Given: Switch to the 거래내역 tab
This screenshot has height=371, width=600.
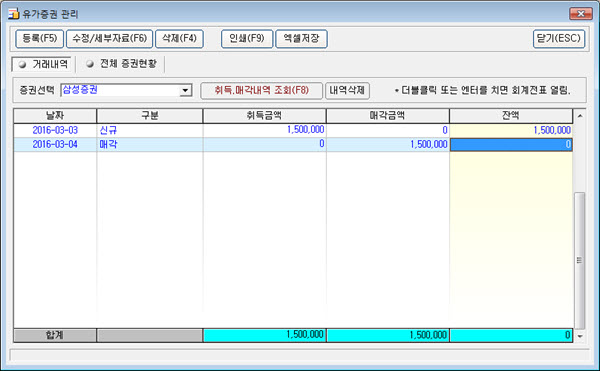Looking at the screenshot, I should pyautogui.click(x=43, y=64).
